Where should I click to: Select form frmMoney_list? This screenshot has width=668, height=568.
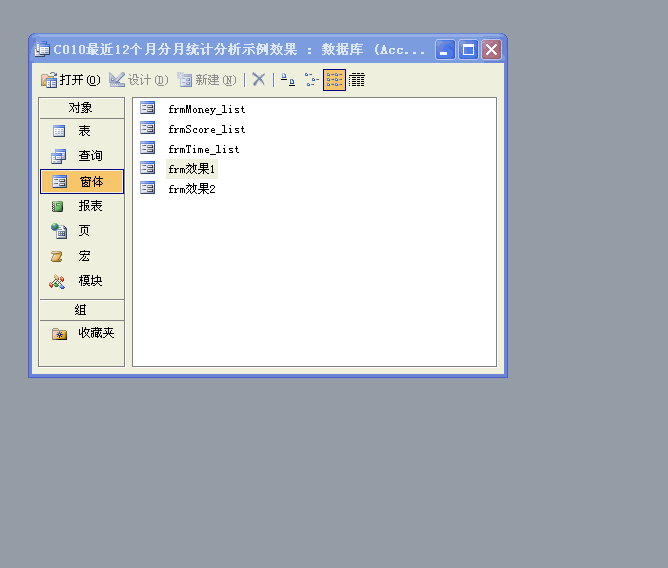(x=207, y=110)
